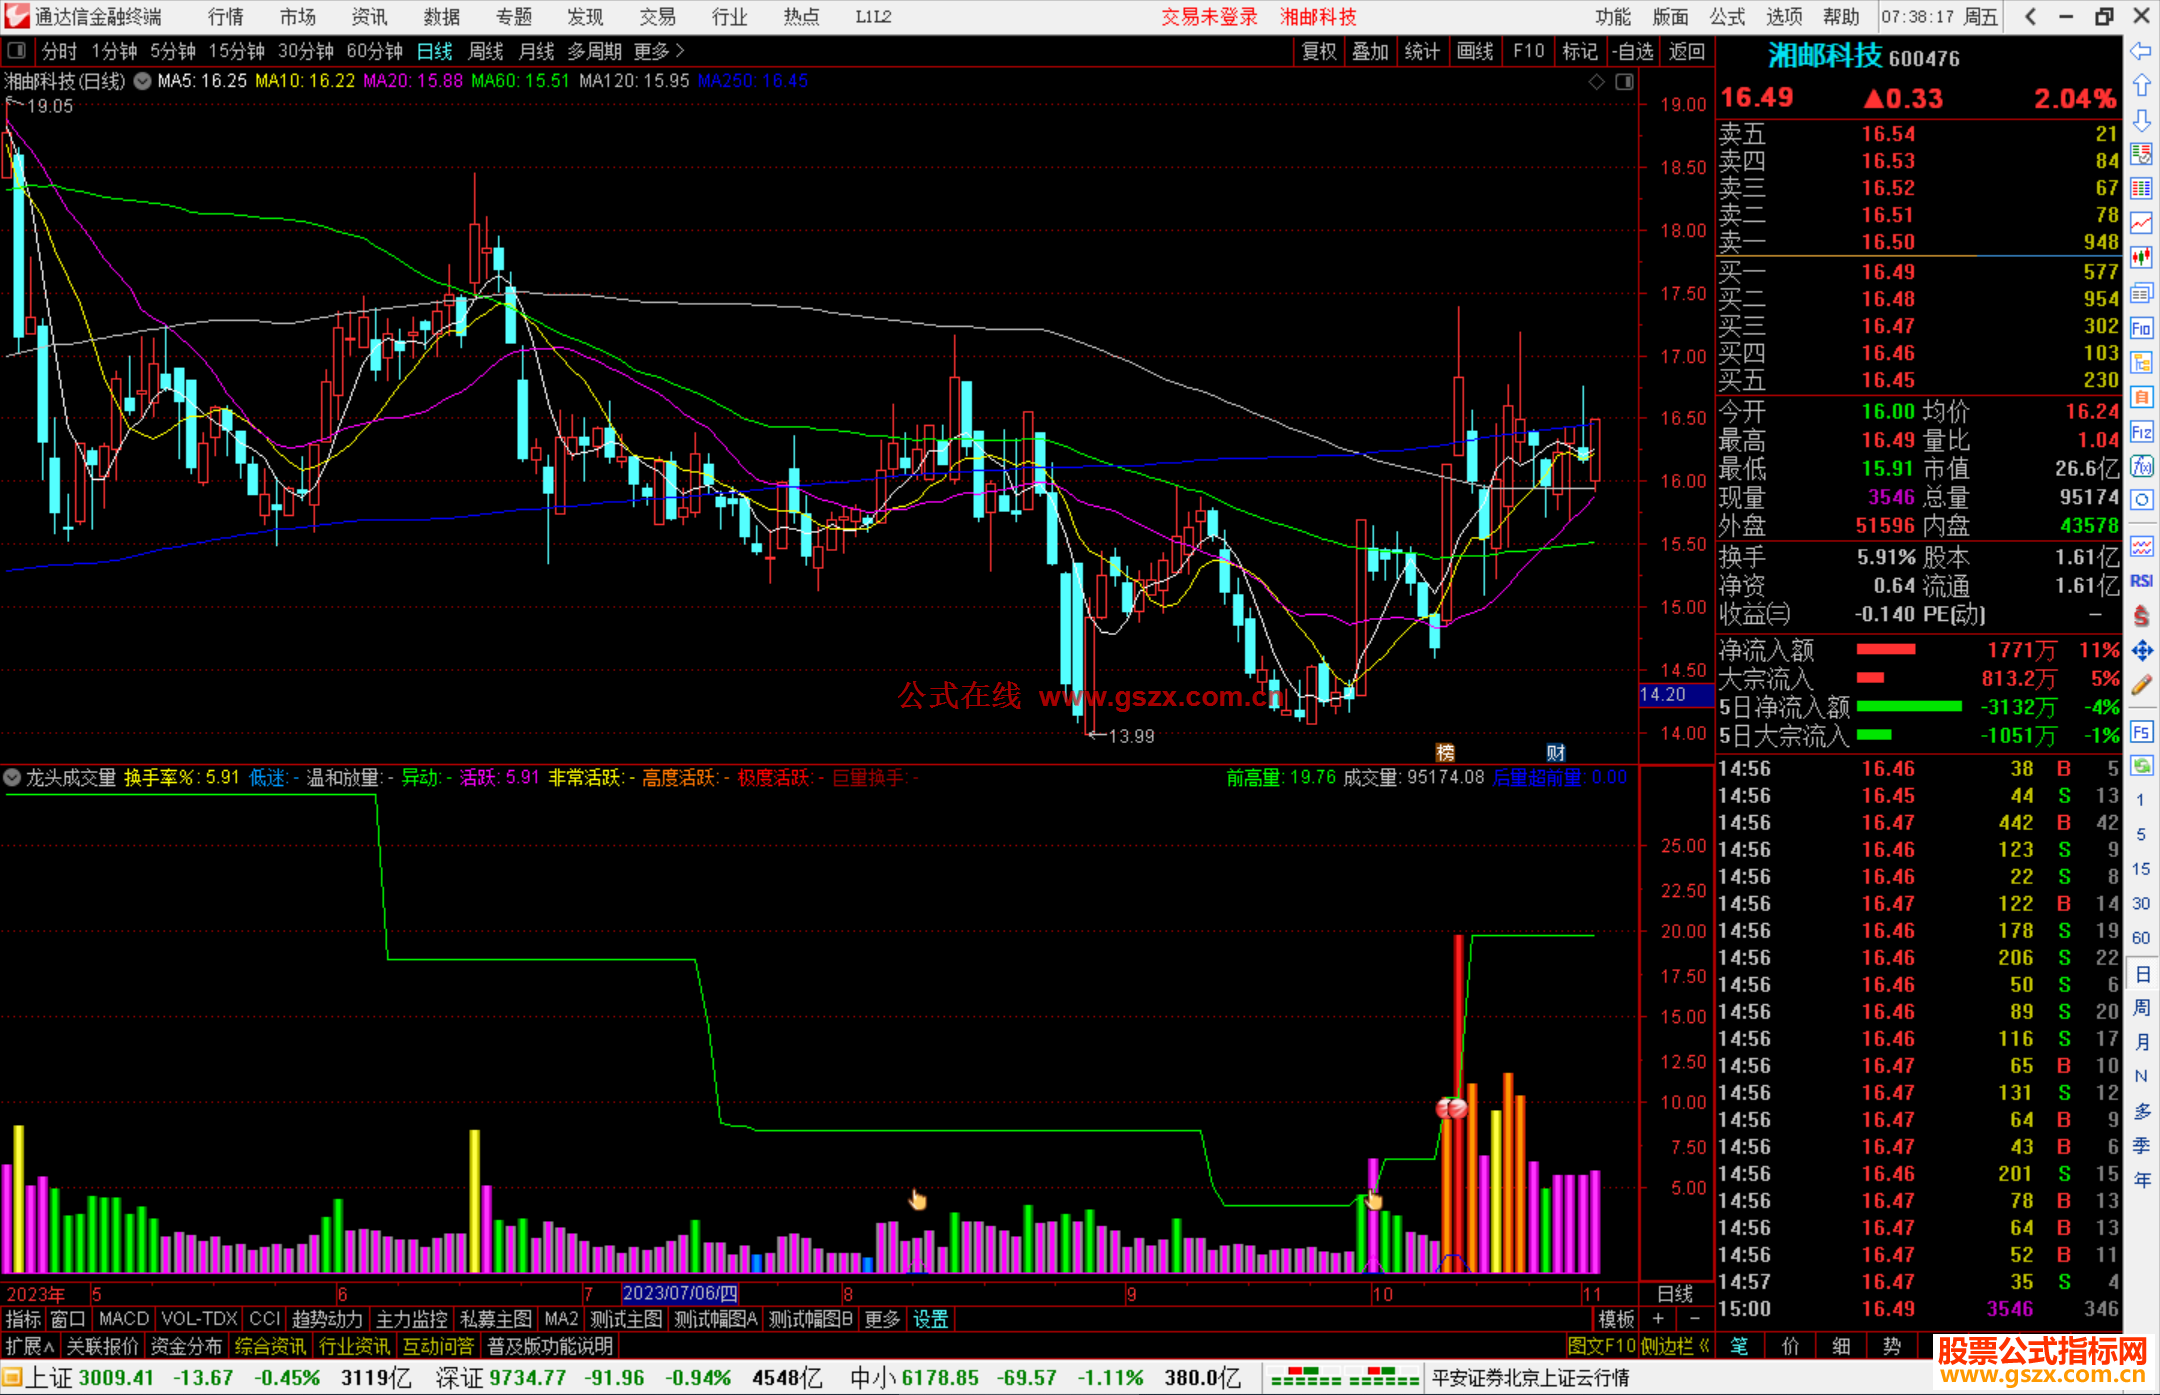Click the back arrow icon at sidebar top

(2141, 51)
